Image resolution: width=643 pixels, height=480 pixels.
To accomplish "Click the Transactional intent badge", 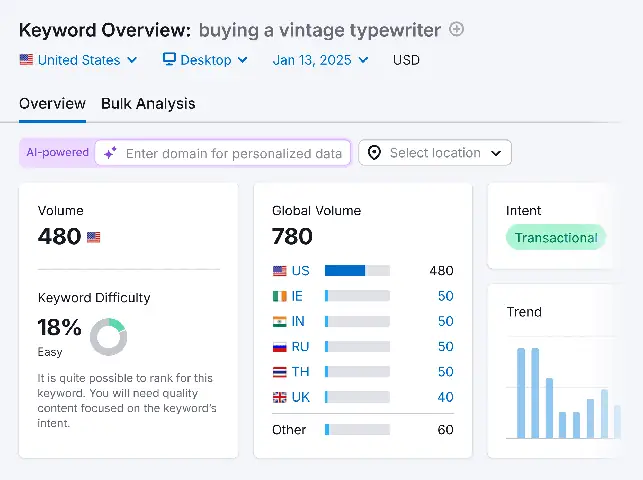I will pos(556,237).
